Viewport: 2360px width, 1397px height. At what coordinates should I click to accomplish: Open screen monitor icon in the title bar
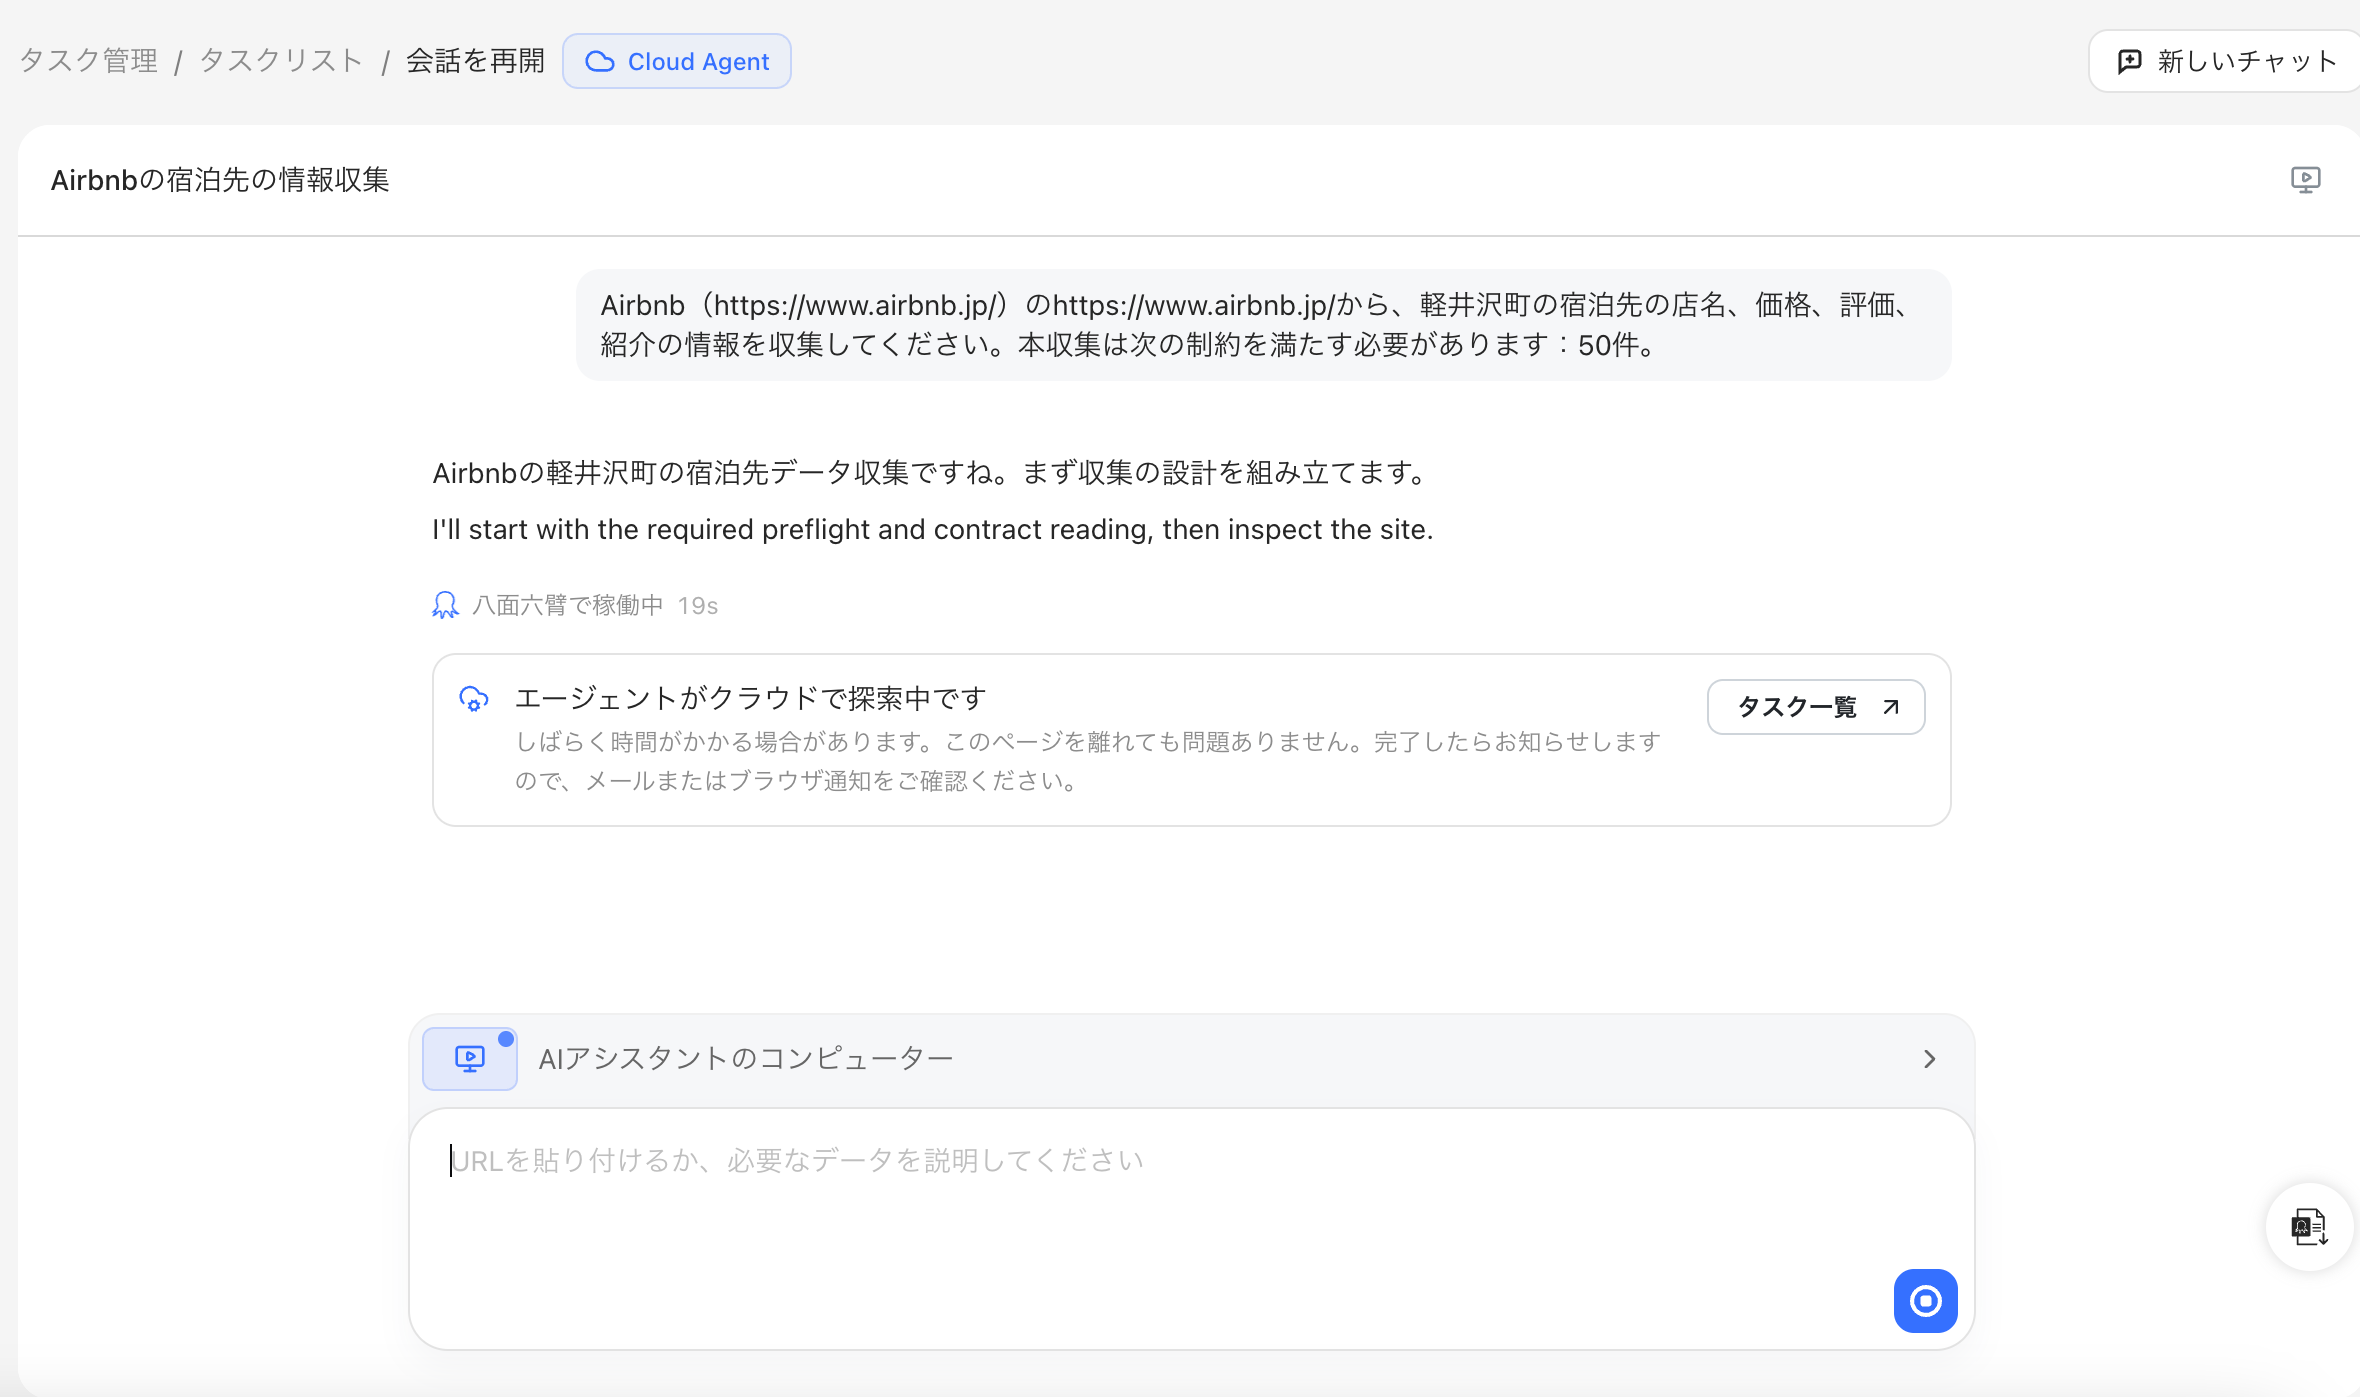[2306, 180]
